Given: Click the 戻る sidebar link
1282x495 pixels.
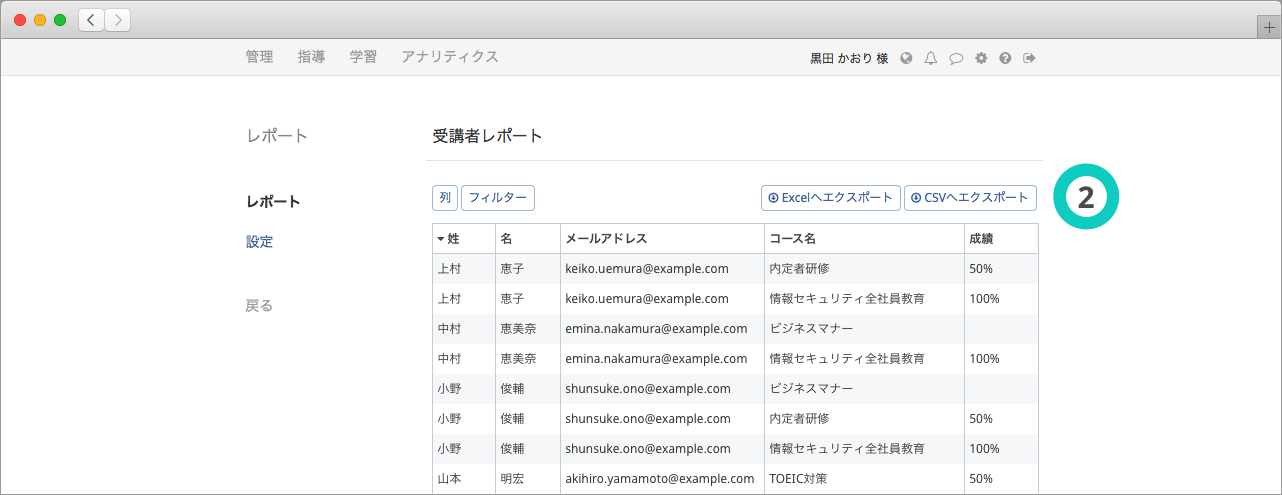Looking at the screenshot, I should coord(259,306).
